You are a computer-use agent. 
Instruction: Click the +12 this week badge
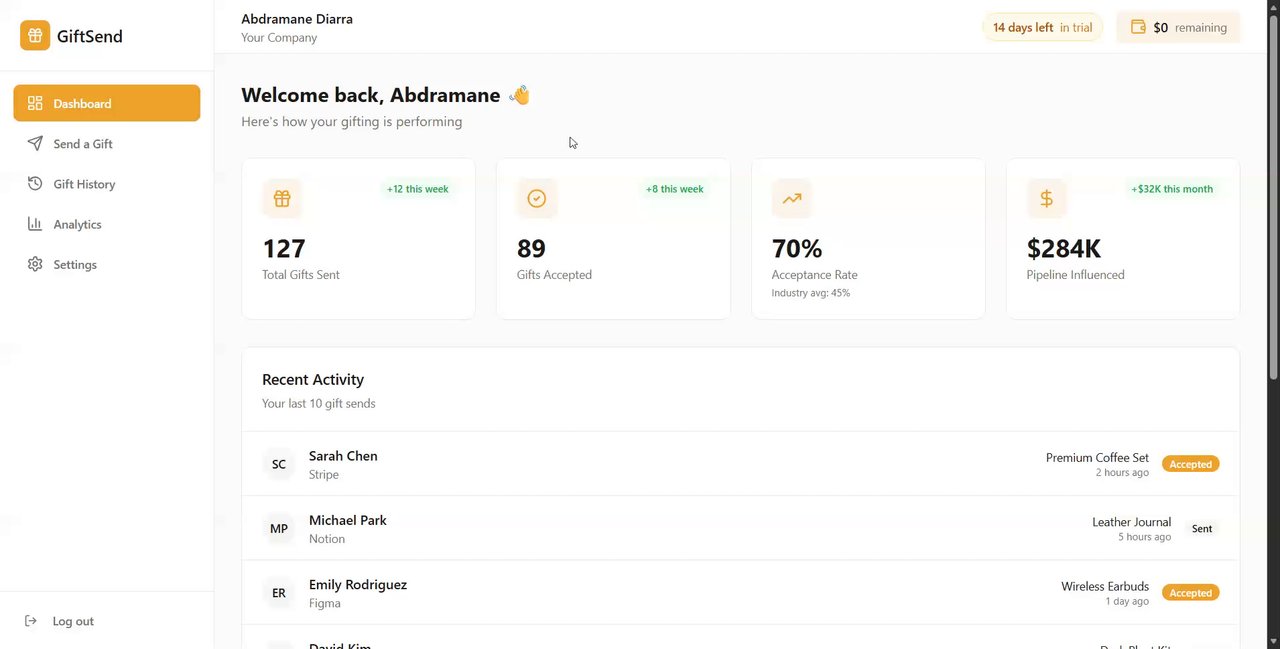(417, 189)
